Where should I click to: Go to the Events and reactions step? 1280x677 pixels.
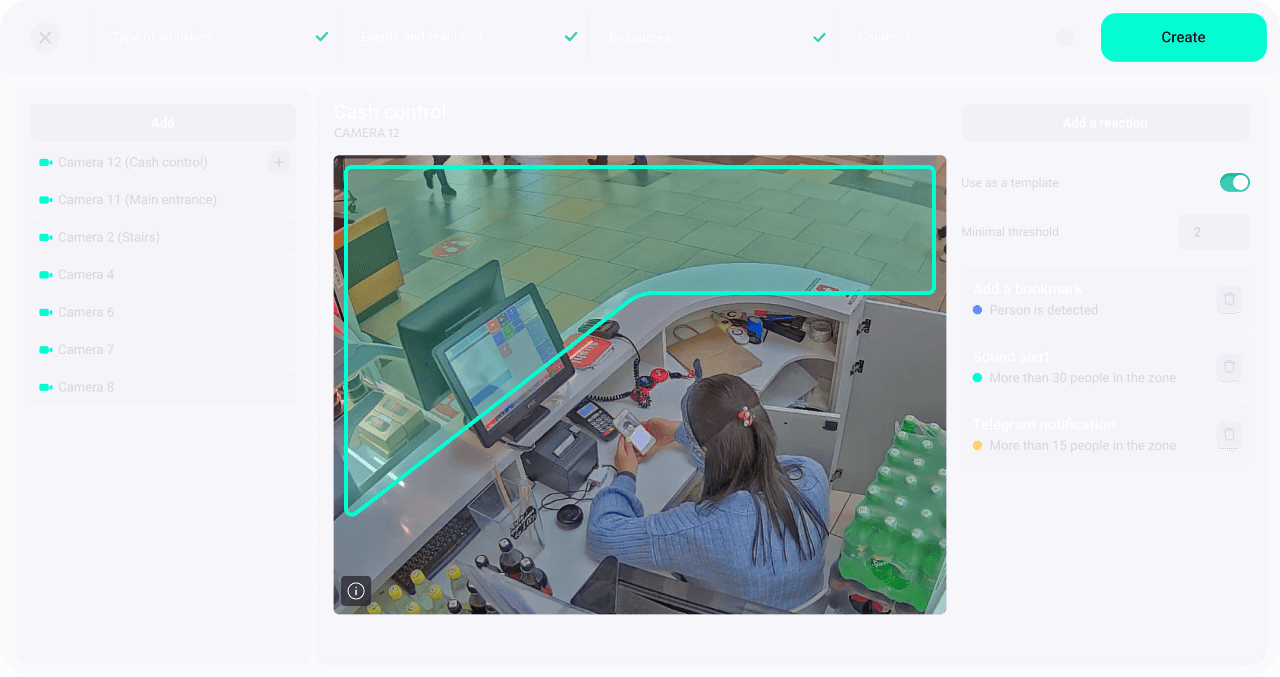pos(421,37)
